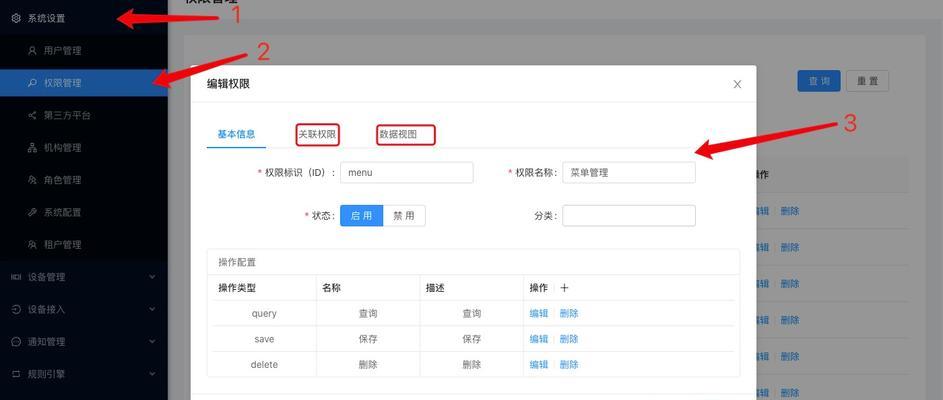Click the blue 查询 button
The width and height of the screenshot is (943, 400).
(x=819, y=81)
